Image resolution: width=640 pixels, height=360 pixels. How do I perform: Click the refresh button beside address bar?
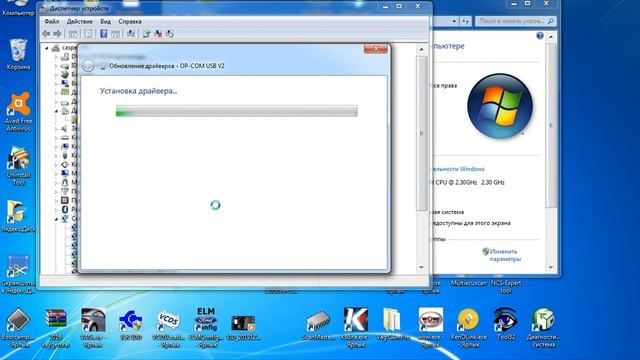[466, 21]
